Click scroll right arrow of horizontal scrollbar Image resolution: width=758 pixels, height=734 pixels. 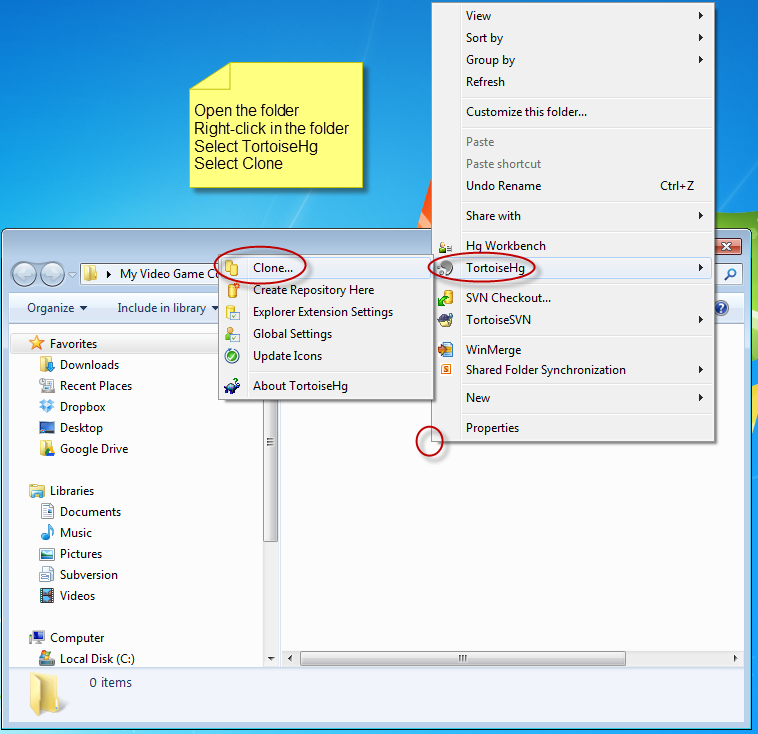coord(735,659)
